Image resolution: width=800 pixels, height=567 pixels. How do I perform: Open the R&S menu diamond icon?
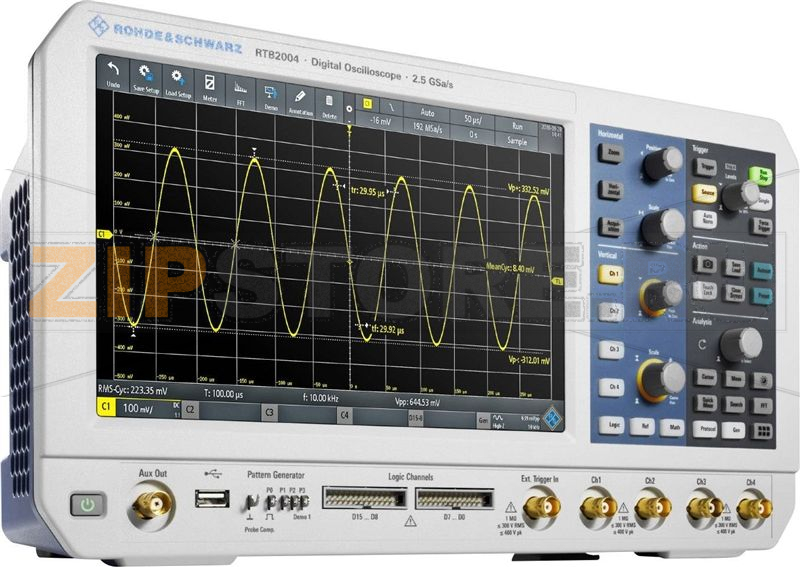(x=551, y=418)
